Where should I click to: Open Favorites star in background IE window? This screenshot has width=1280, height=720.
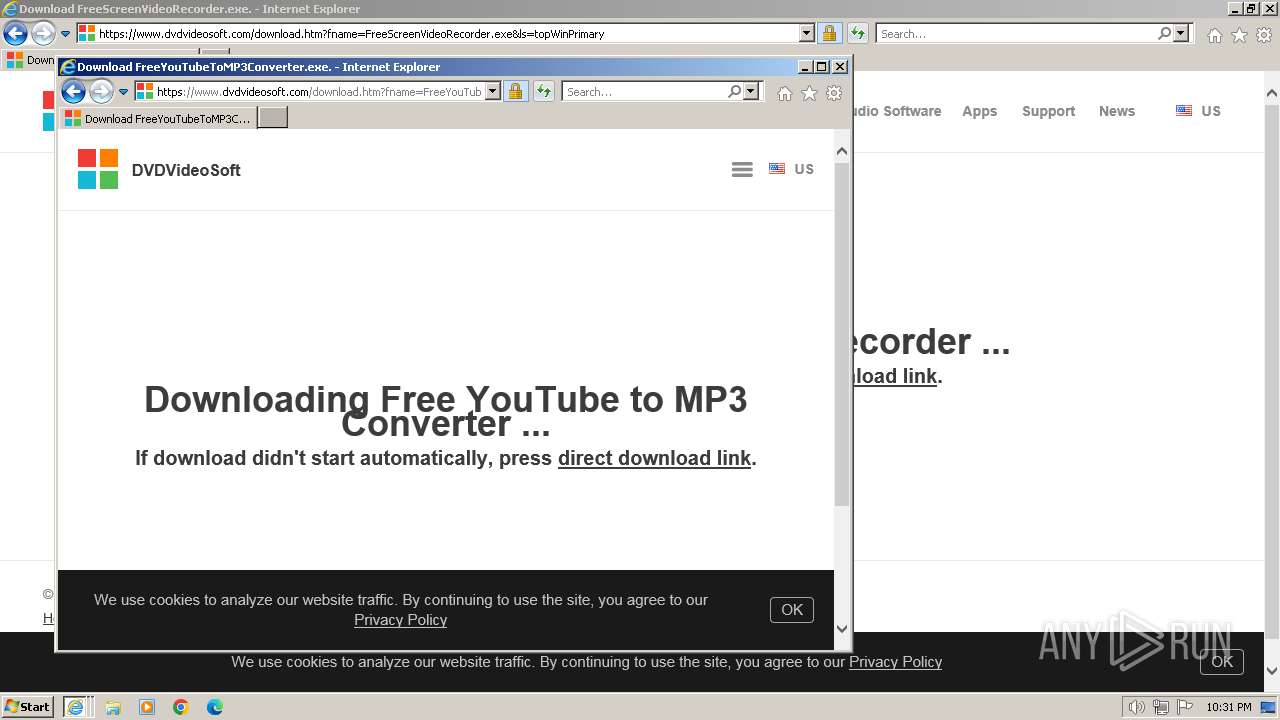[x=1239, y=35]
